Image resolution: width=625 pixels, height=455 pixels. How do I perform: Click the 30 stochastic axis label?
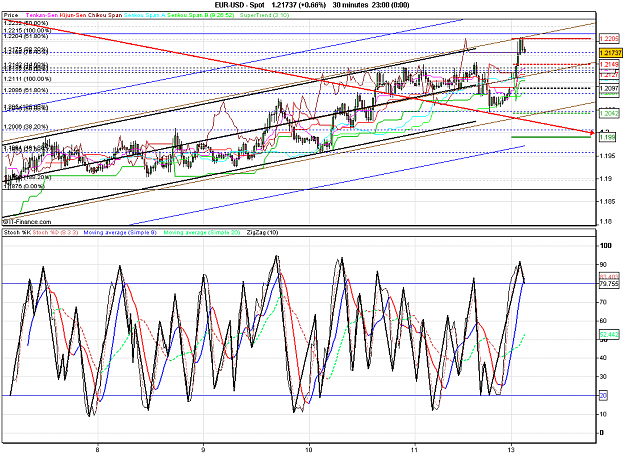tap(603, 377)
